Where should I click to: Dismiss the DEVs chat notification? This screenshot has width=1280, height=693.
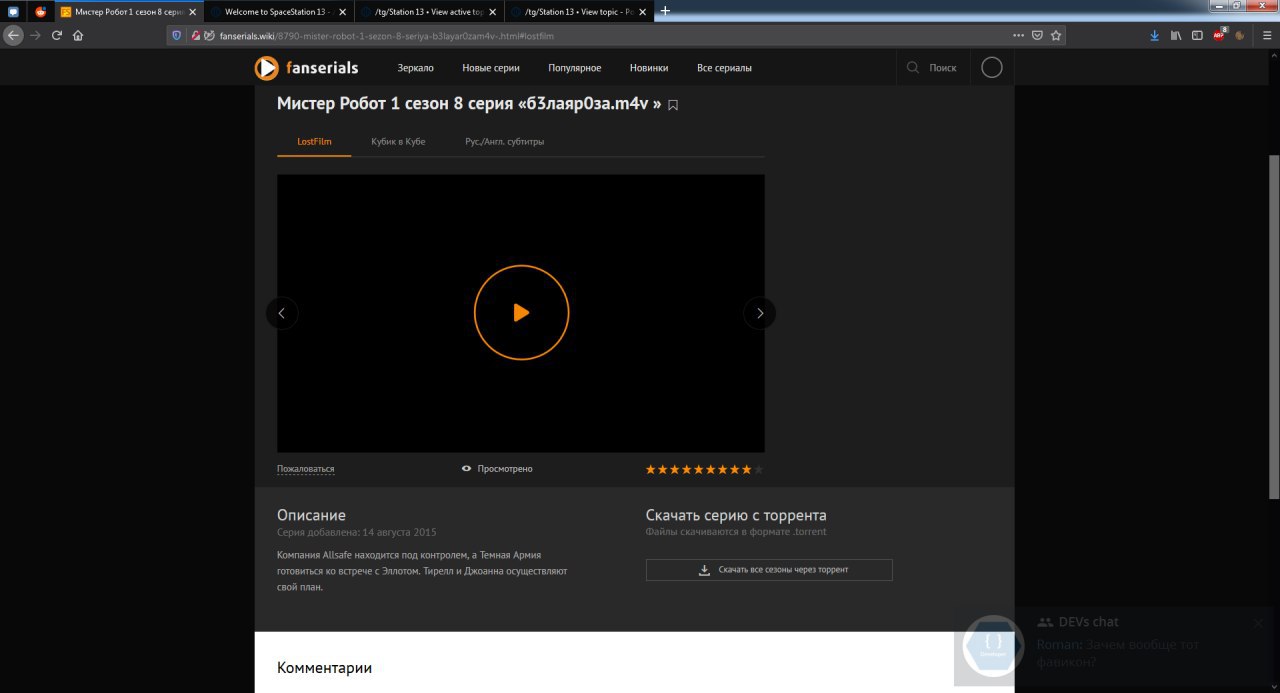click(1259, 623)
